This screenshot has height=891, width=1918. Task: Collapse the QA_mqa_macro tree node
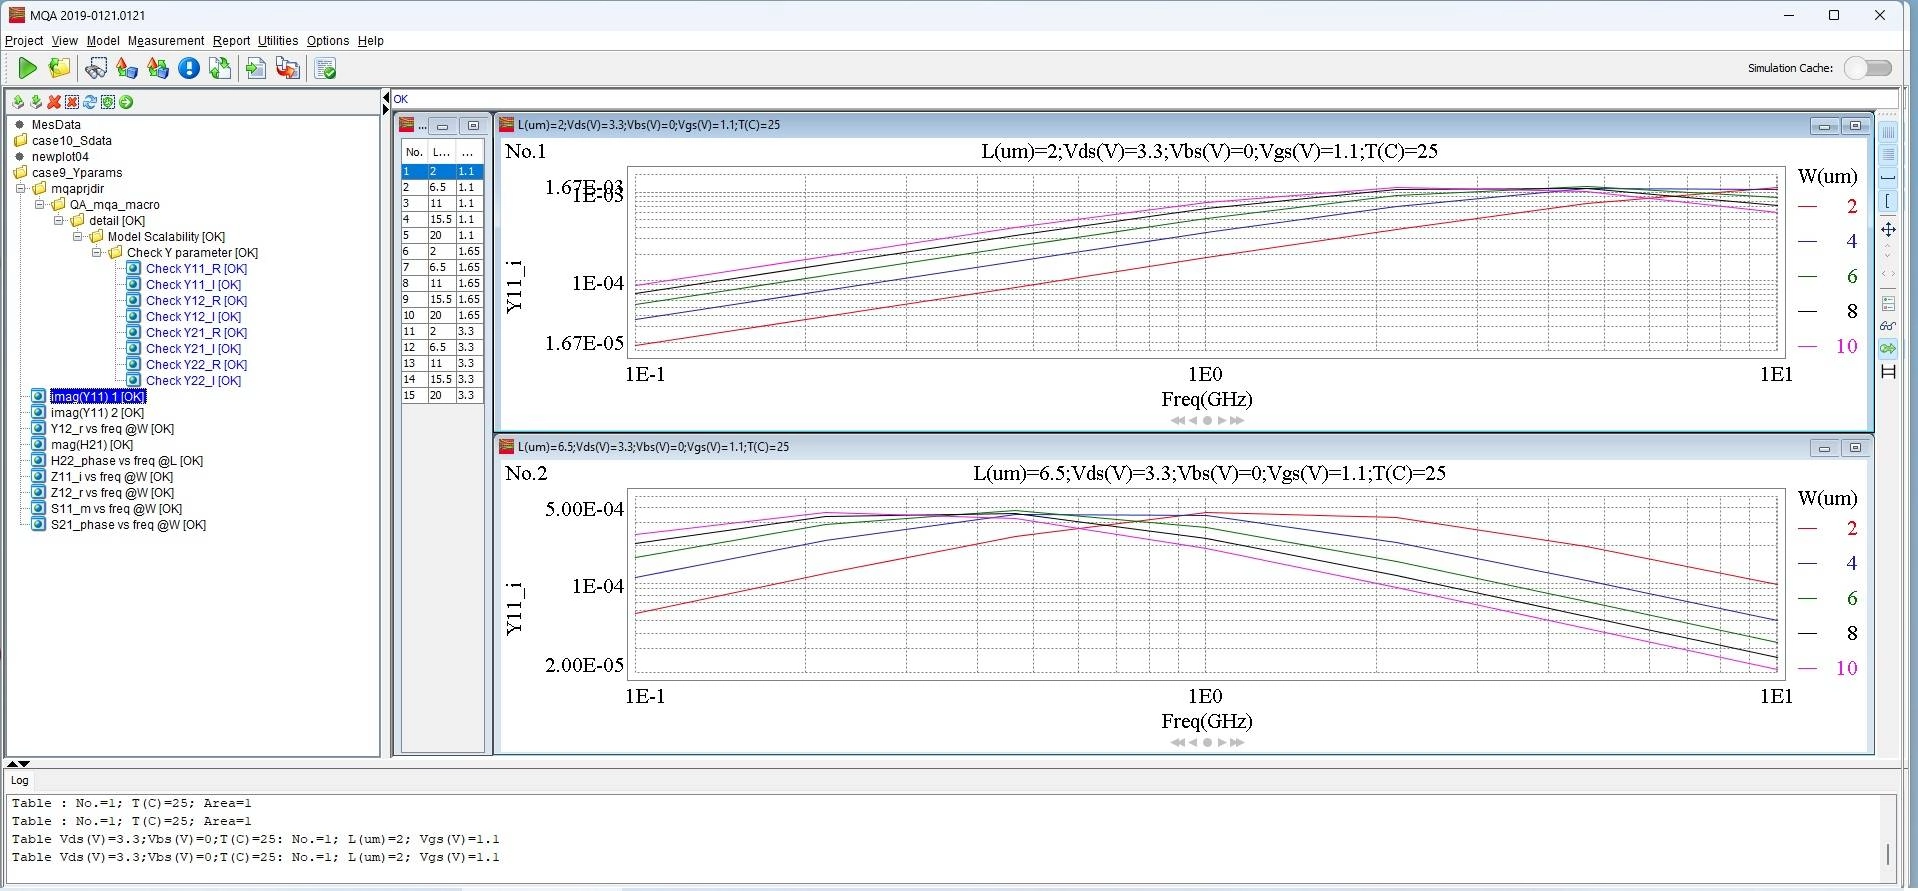coord(40,204)
